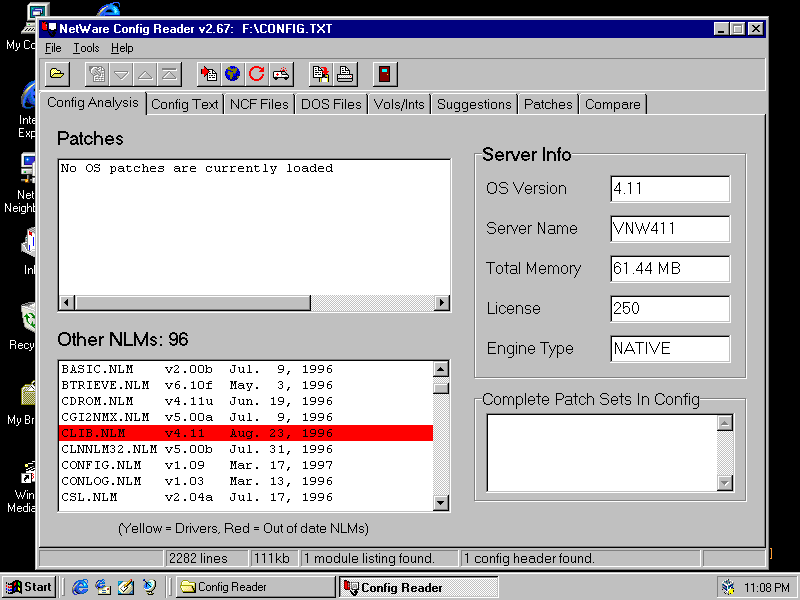Screen dimensions: 800x600
Task: Click the system tray scheduler icon
Action: pos(729,588)
